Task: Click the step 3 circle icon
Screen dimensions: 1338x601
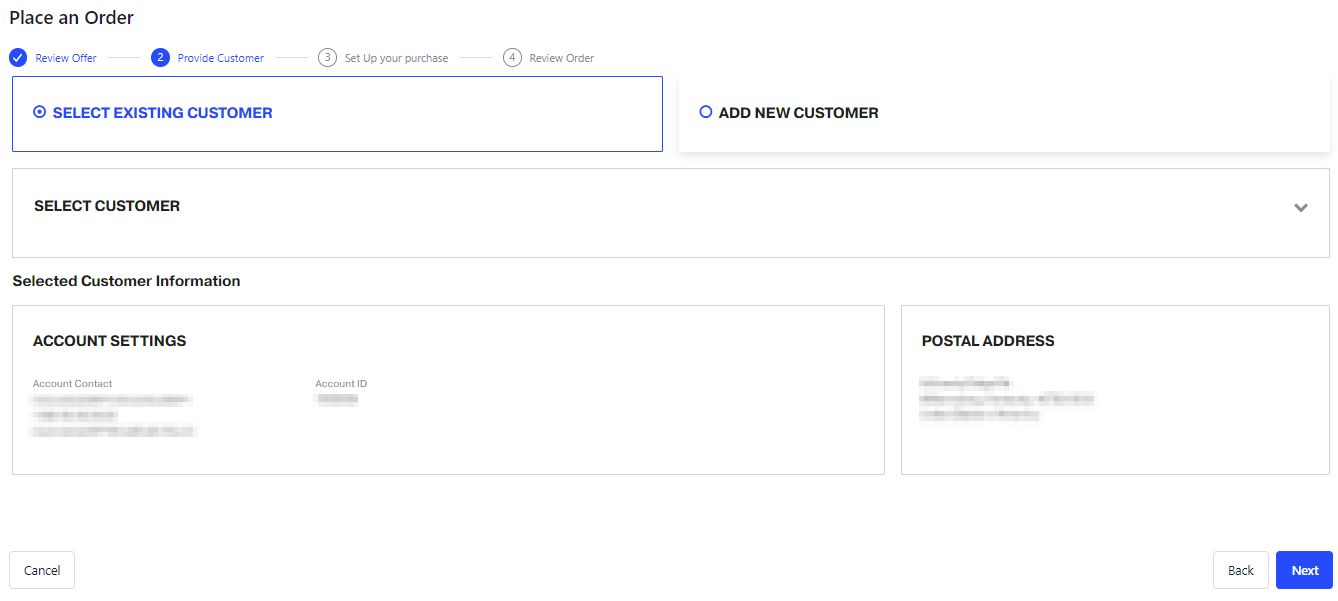Action: pos(327,57)
